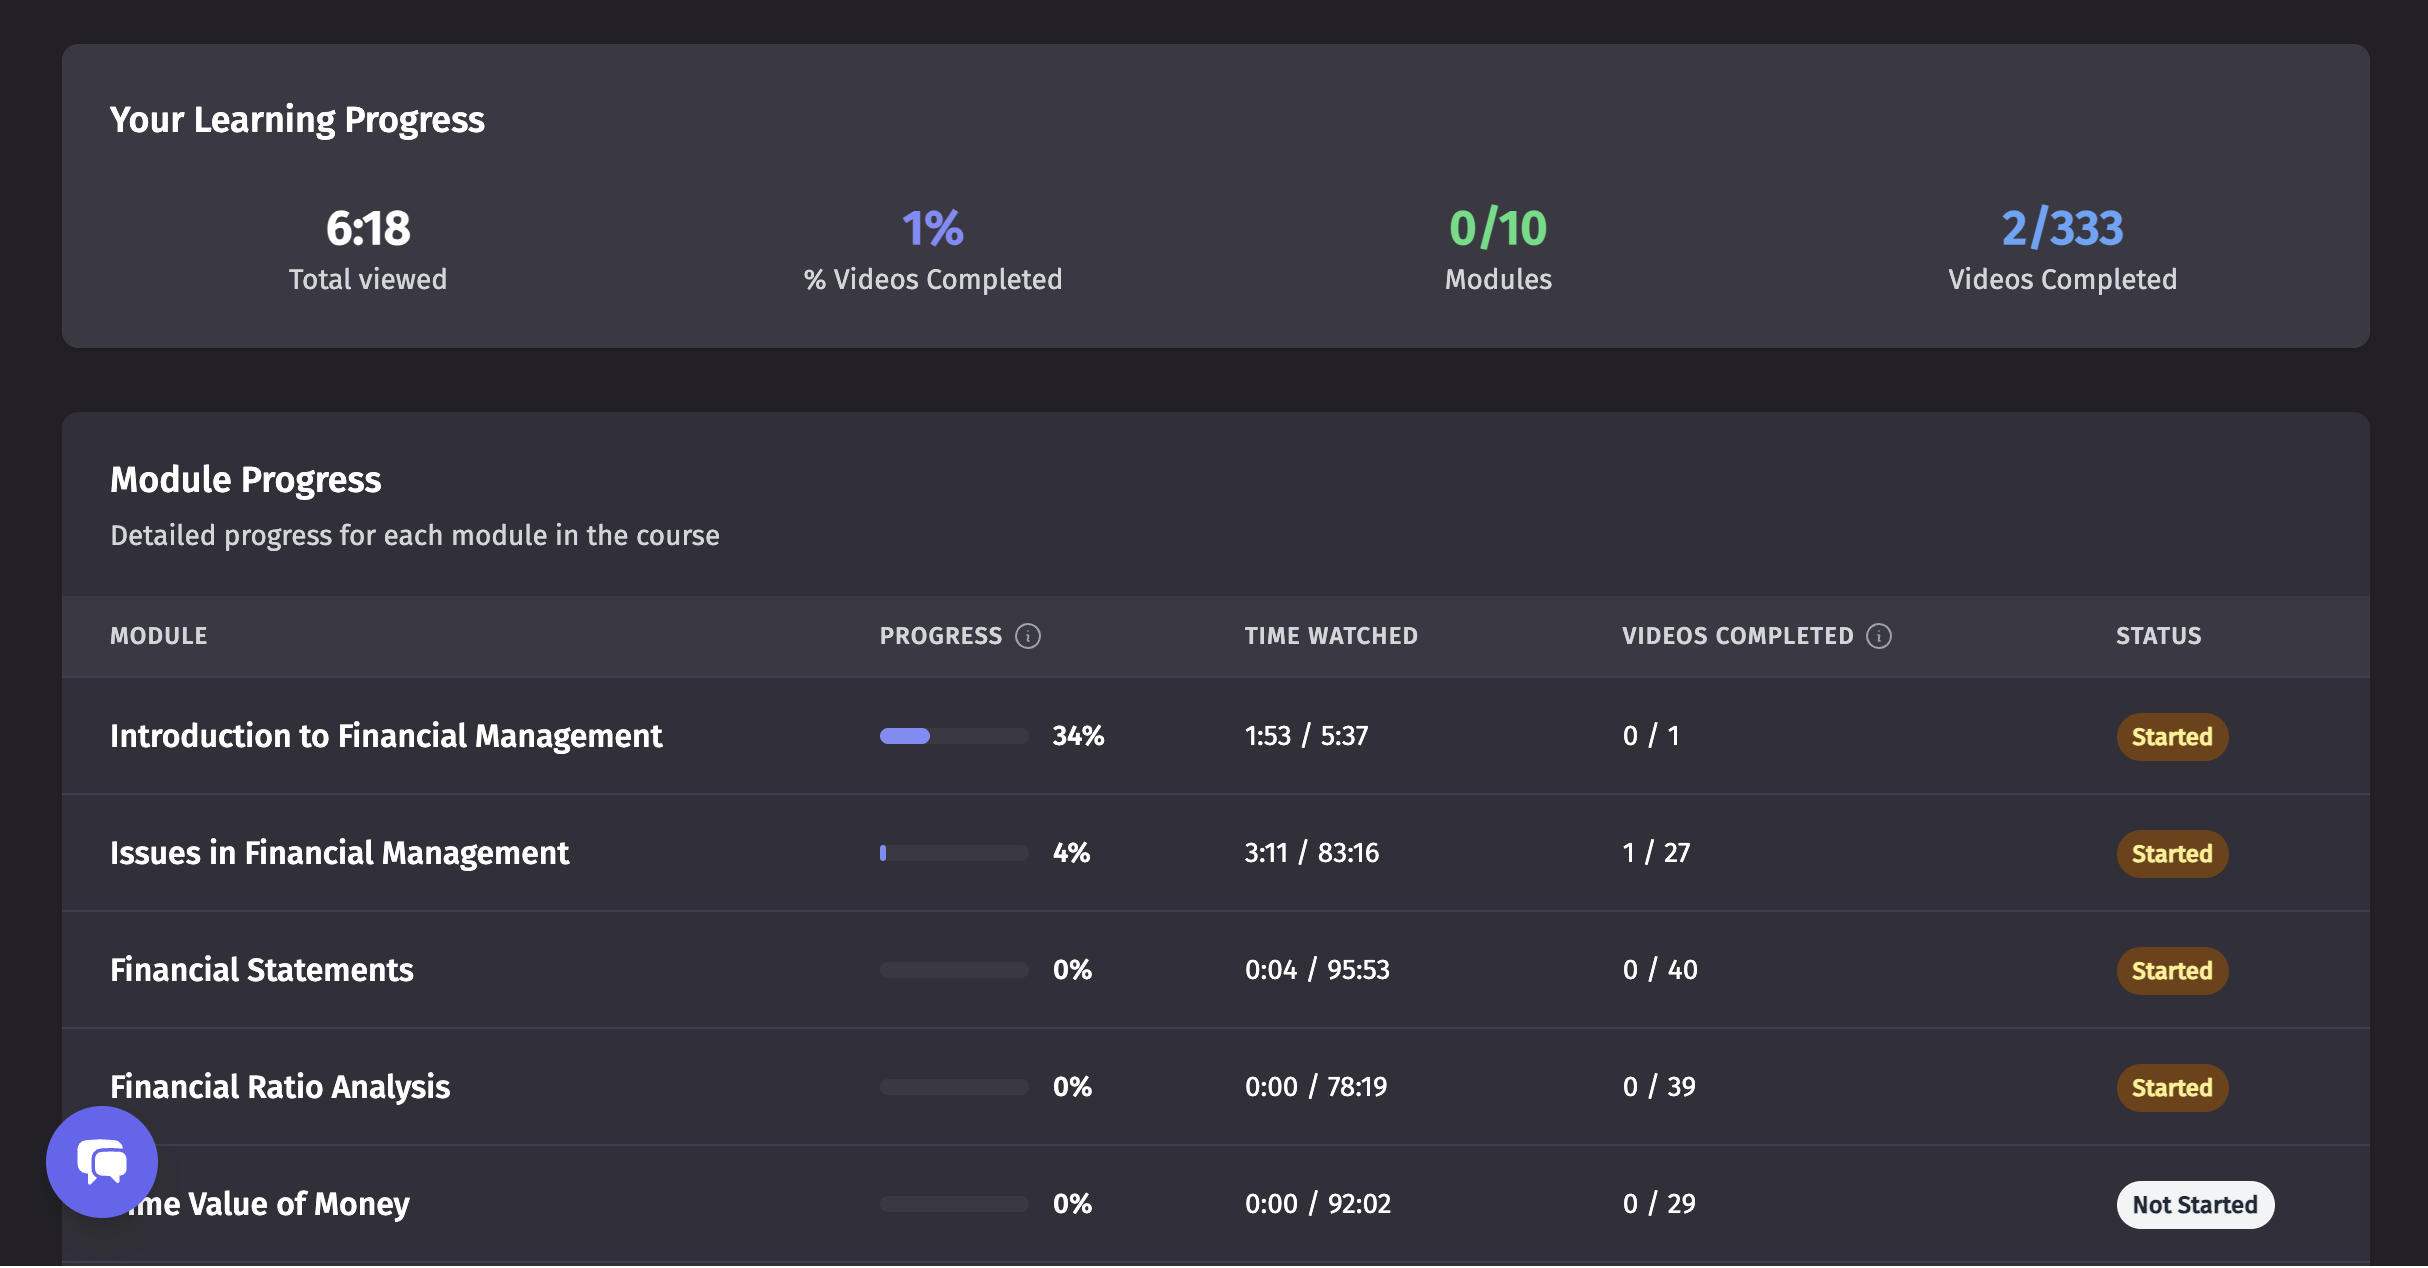Click the Status column header
Viewport: 2428px width, 1268px height.
click(2158, 636)
